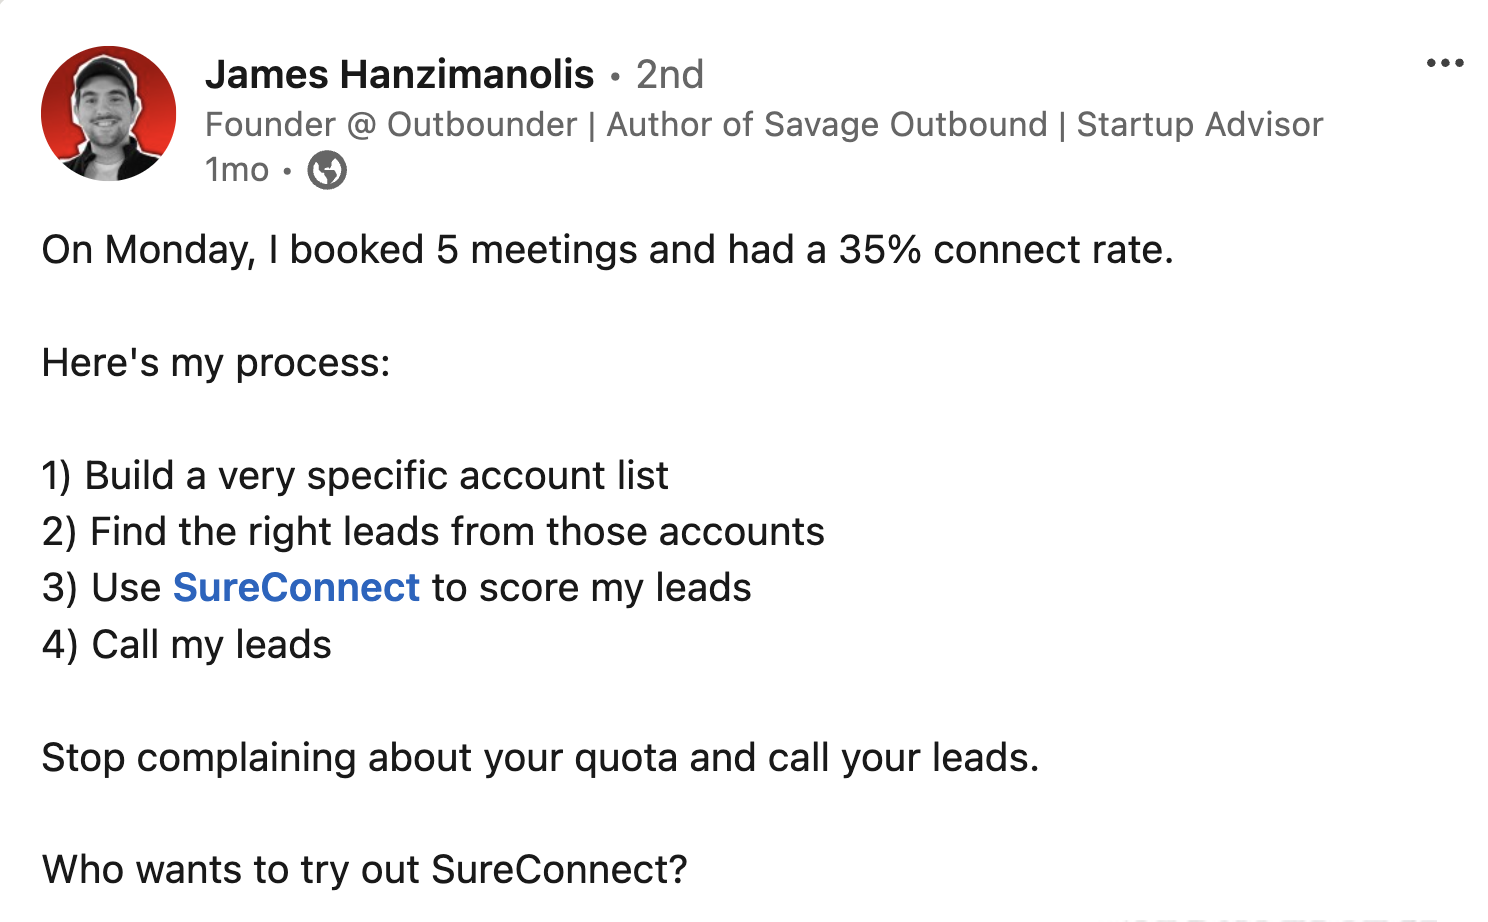
Task: Open the post's three-dot more options menu
Action: click(1444, 64)
